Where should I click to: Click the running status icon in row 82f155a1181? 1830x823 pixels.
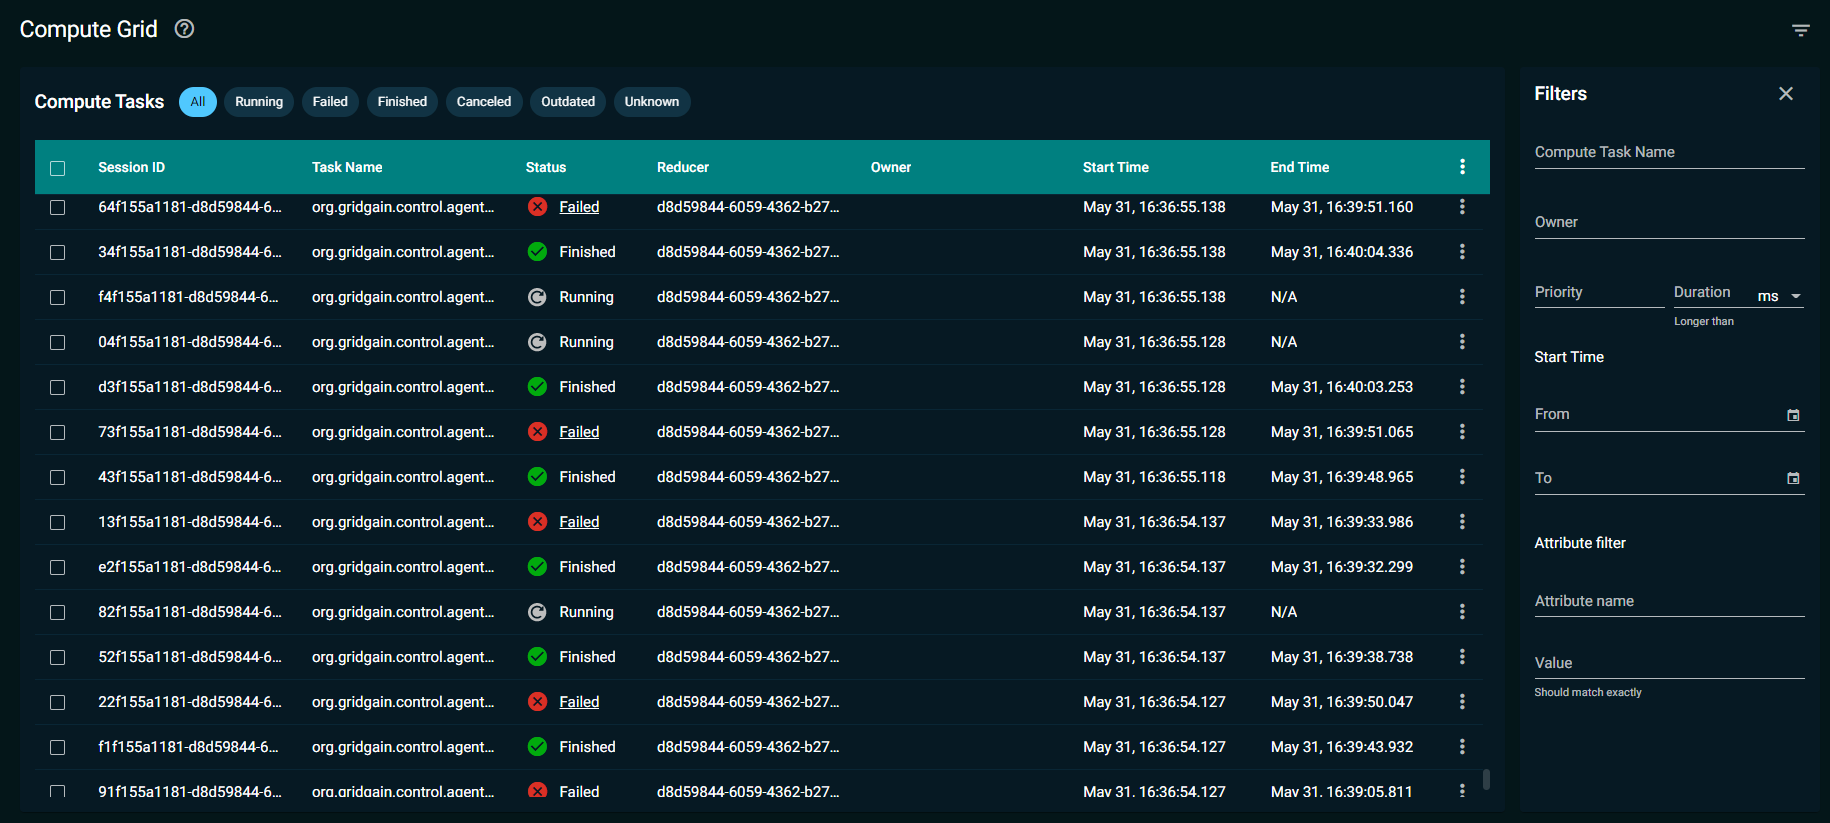(537, 612)
